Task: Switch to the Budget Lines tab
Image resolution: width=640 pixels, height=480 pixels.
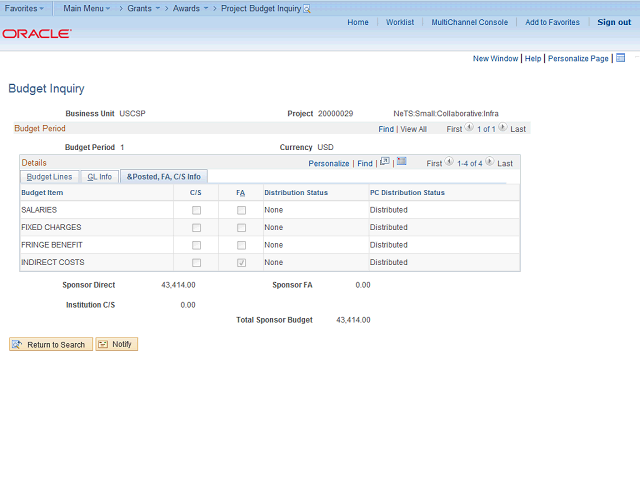Action: (49, 176)
